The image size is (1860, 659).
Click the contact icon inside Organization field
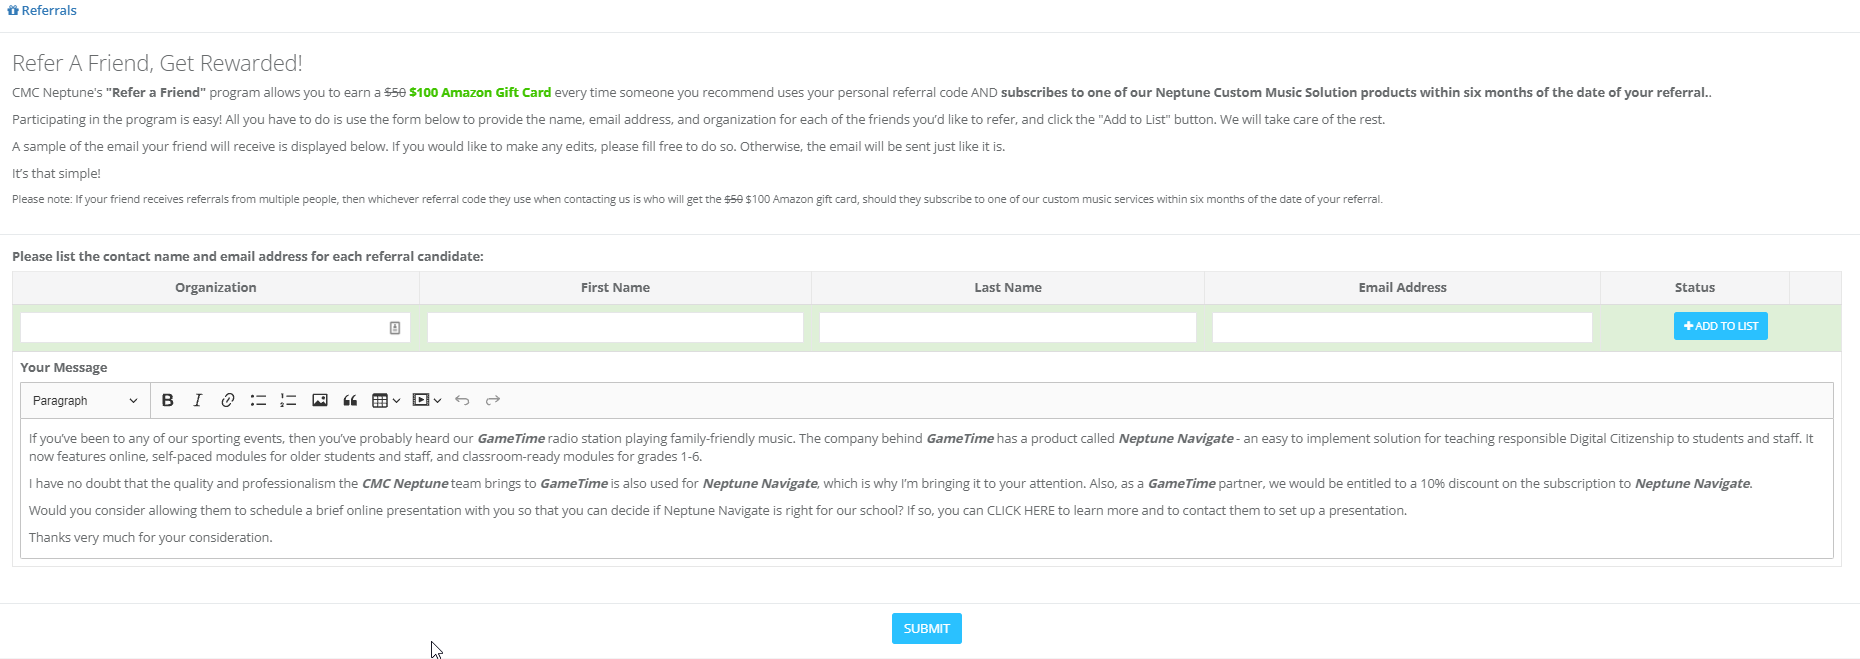[x=395, y=327]
